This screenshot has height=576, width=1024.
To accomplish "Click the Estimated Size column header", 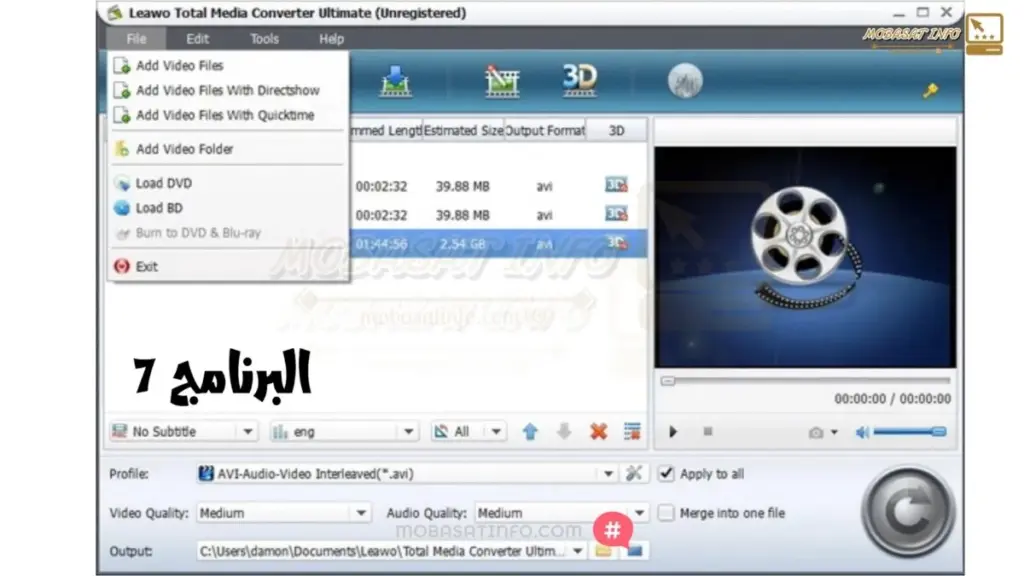I will tap(463, 131).
